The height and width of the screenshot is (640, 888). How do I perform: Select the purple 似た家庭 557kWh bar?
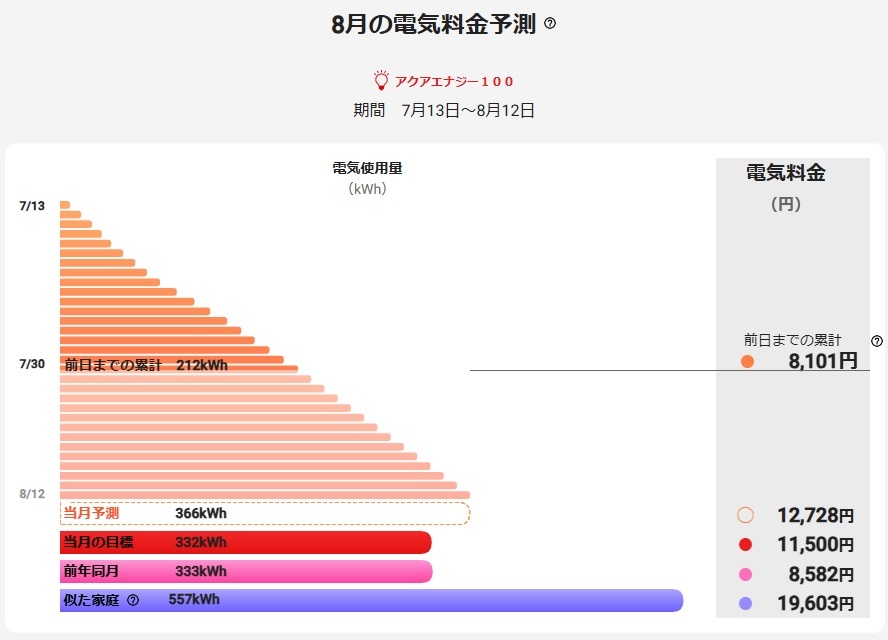coord(370,600)
